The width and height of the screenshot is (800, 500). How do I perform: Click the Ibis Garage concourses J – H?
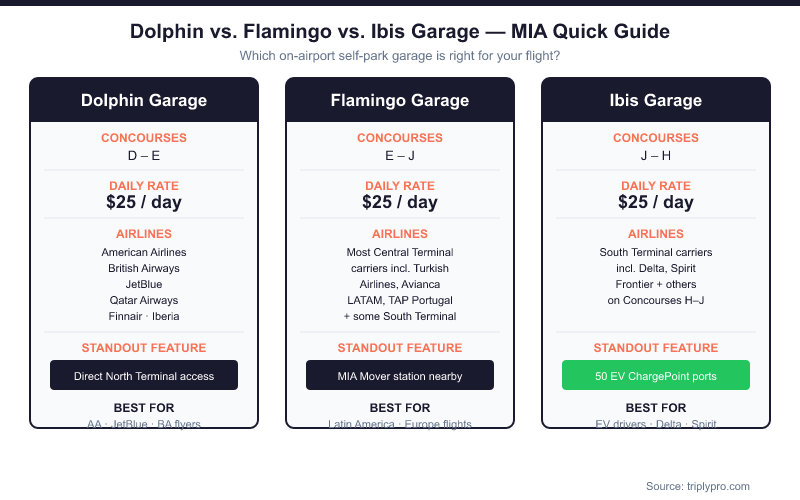click(x=656, y=156)
